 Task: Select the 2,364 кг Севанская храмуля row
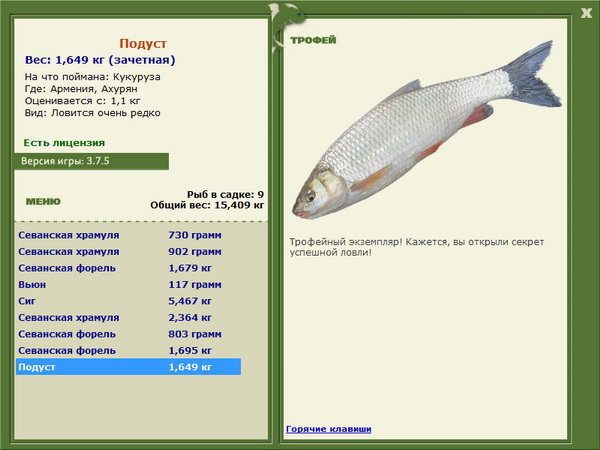[x=129, y=317]
